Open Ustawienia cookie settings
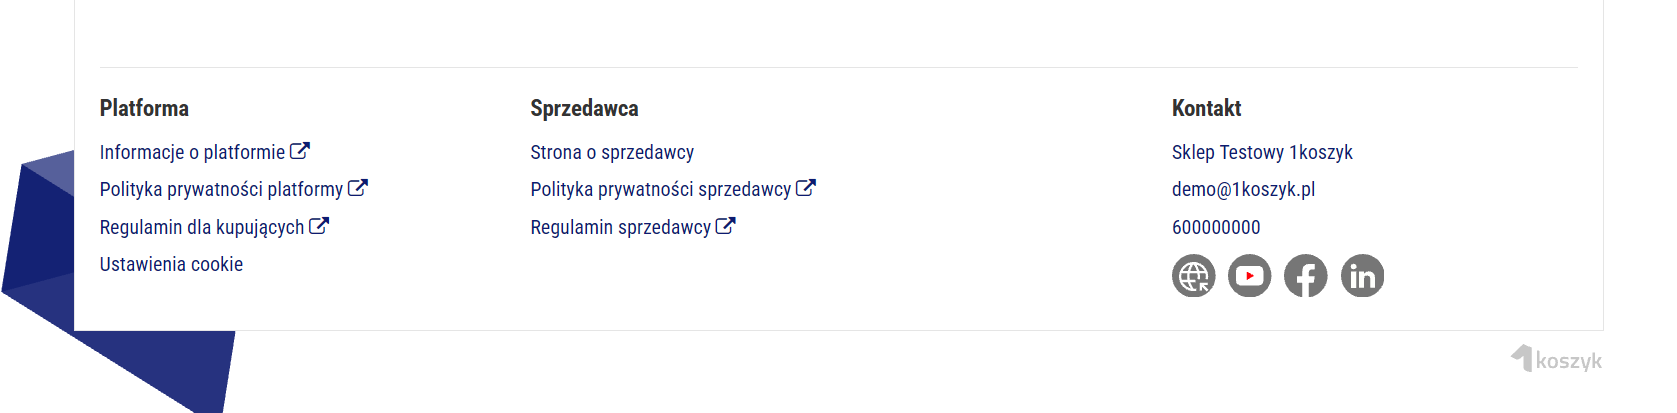 (171, 264)
